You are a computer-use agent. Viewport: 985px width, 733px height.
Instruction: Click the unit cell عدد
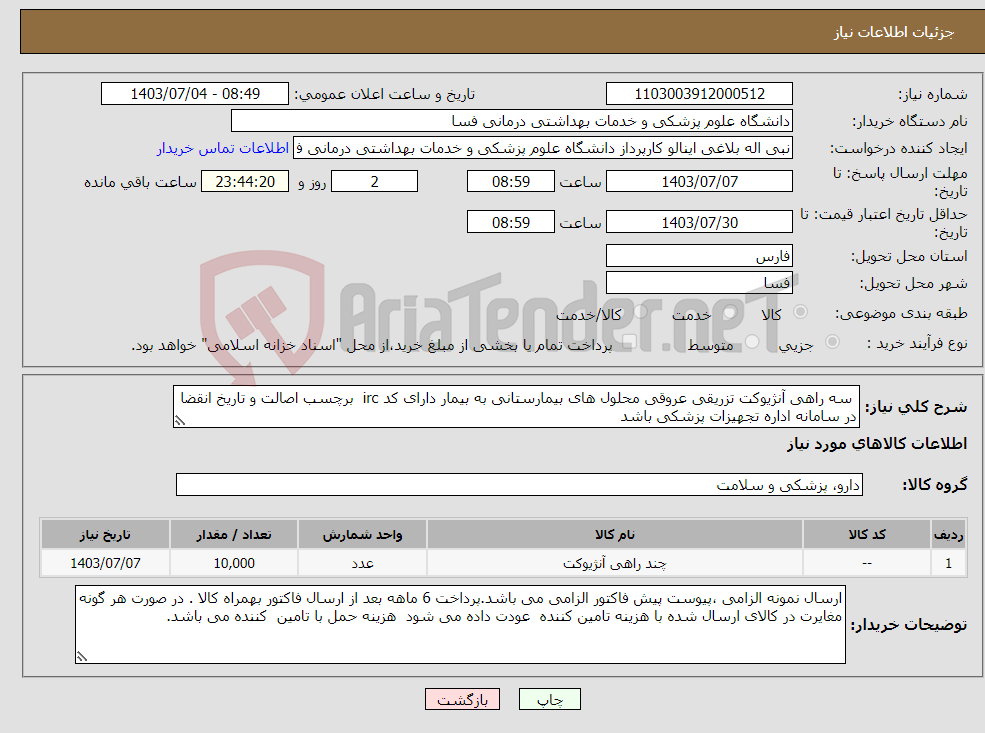362,563
